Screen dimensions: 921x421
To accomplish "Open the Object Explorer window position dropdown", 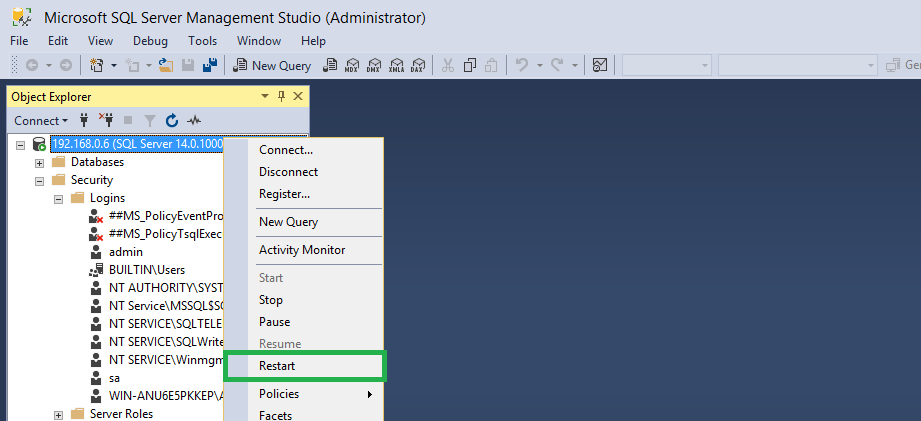I will click(x=265, y=96).
